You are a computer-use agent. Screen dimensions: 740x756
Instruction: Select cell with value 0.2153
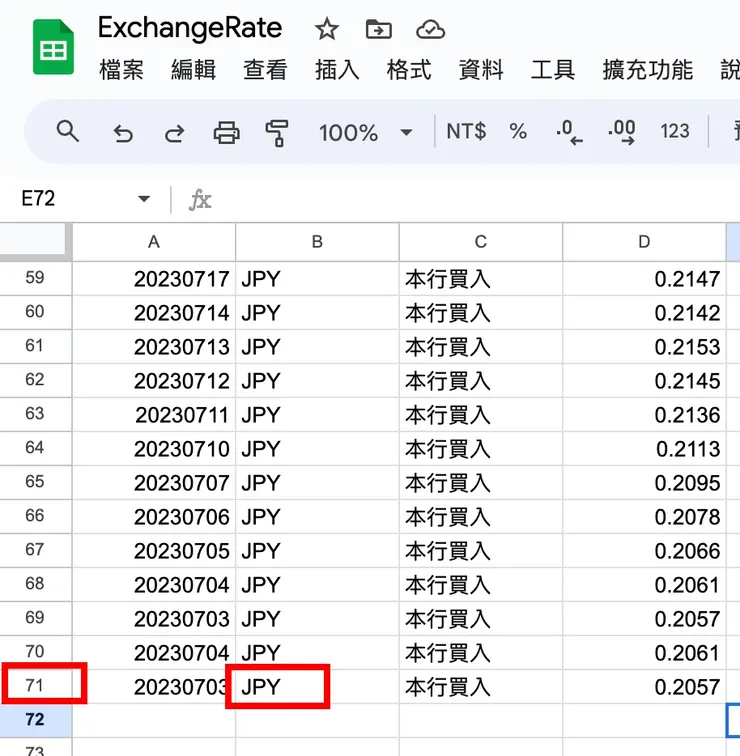point(644,347)
